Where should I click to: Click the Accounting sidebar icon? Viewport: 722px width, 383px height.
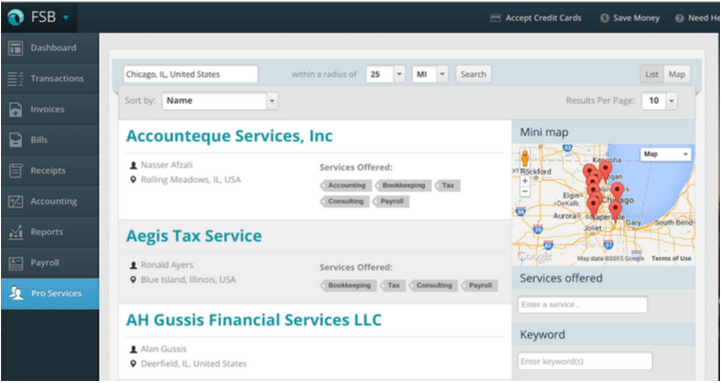point(16,202)
